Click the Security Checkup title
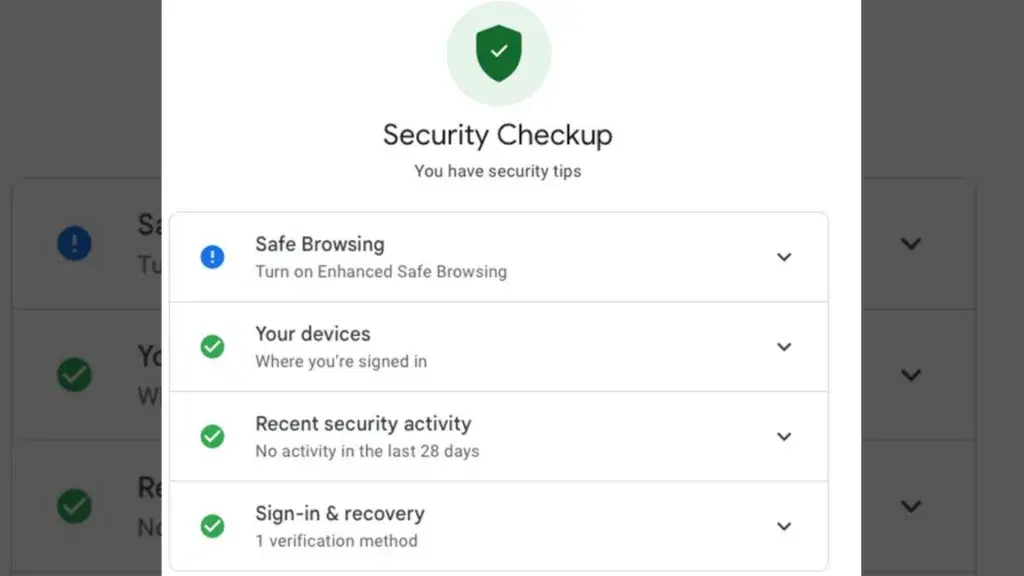The width and height of the screenshot is (1024, 576). pyautogui.click(x=497, y=135)
